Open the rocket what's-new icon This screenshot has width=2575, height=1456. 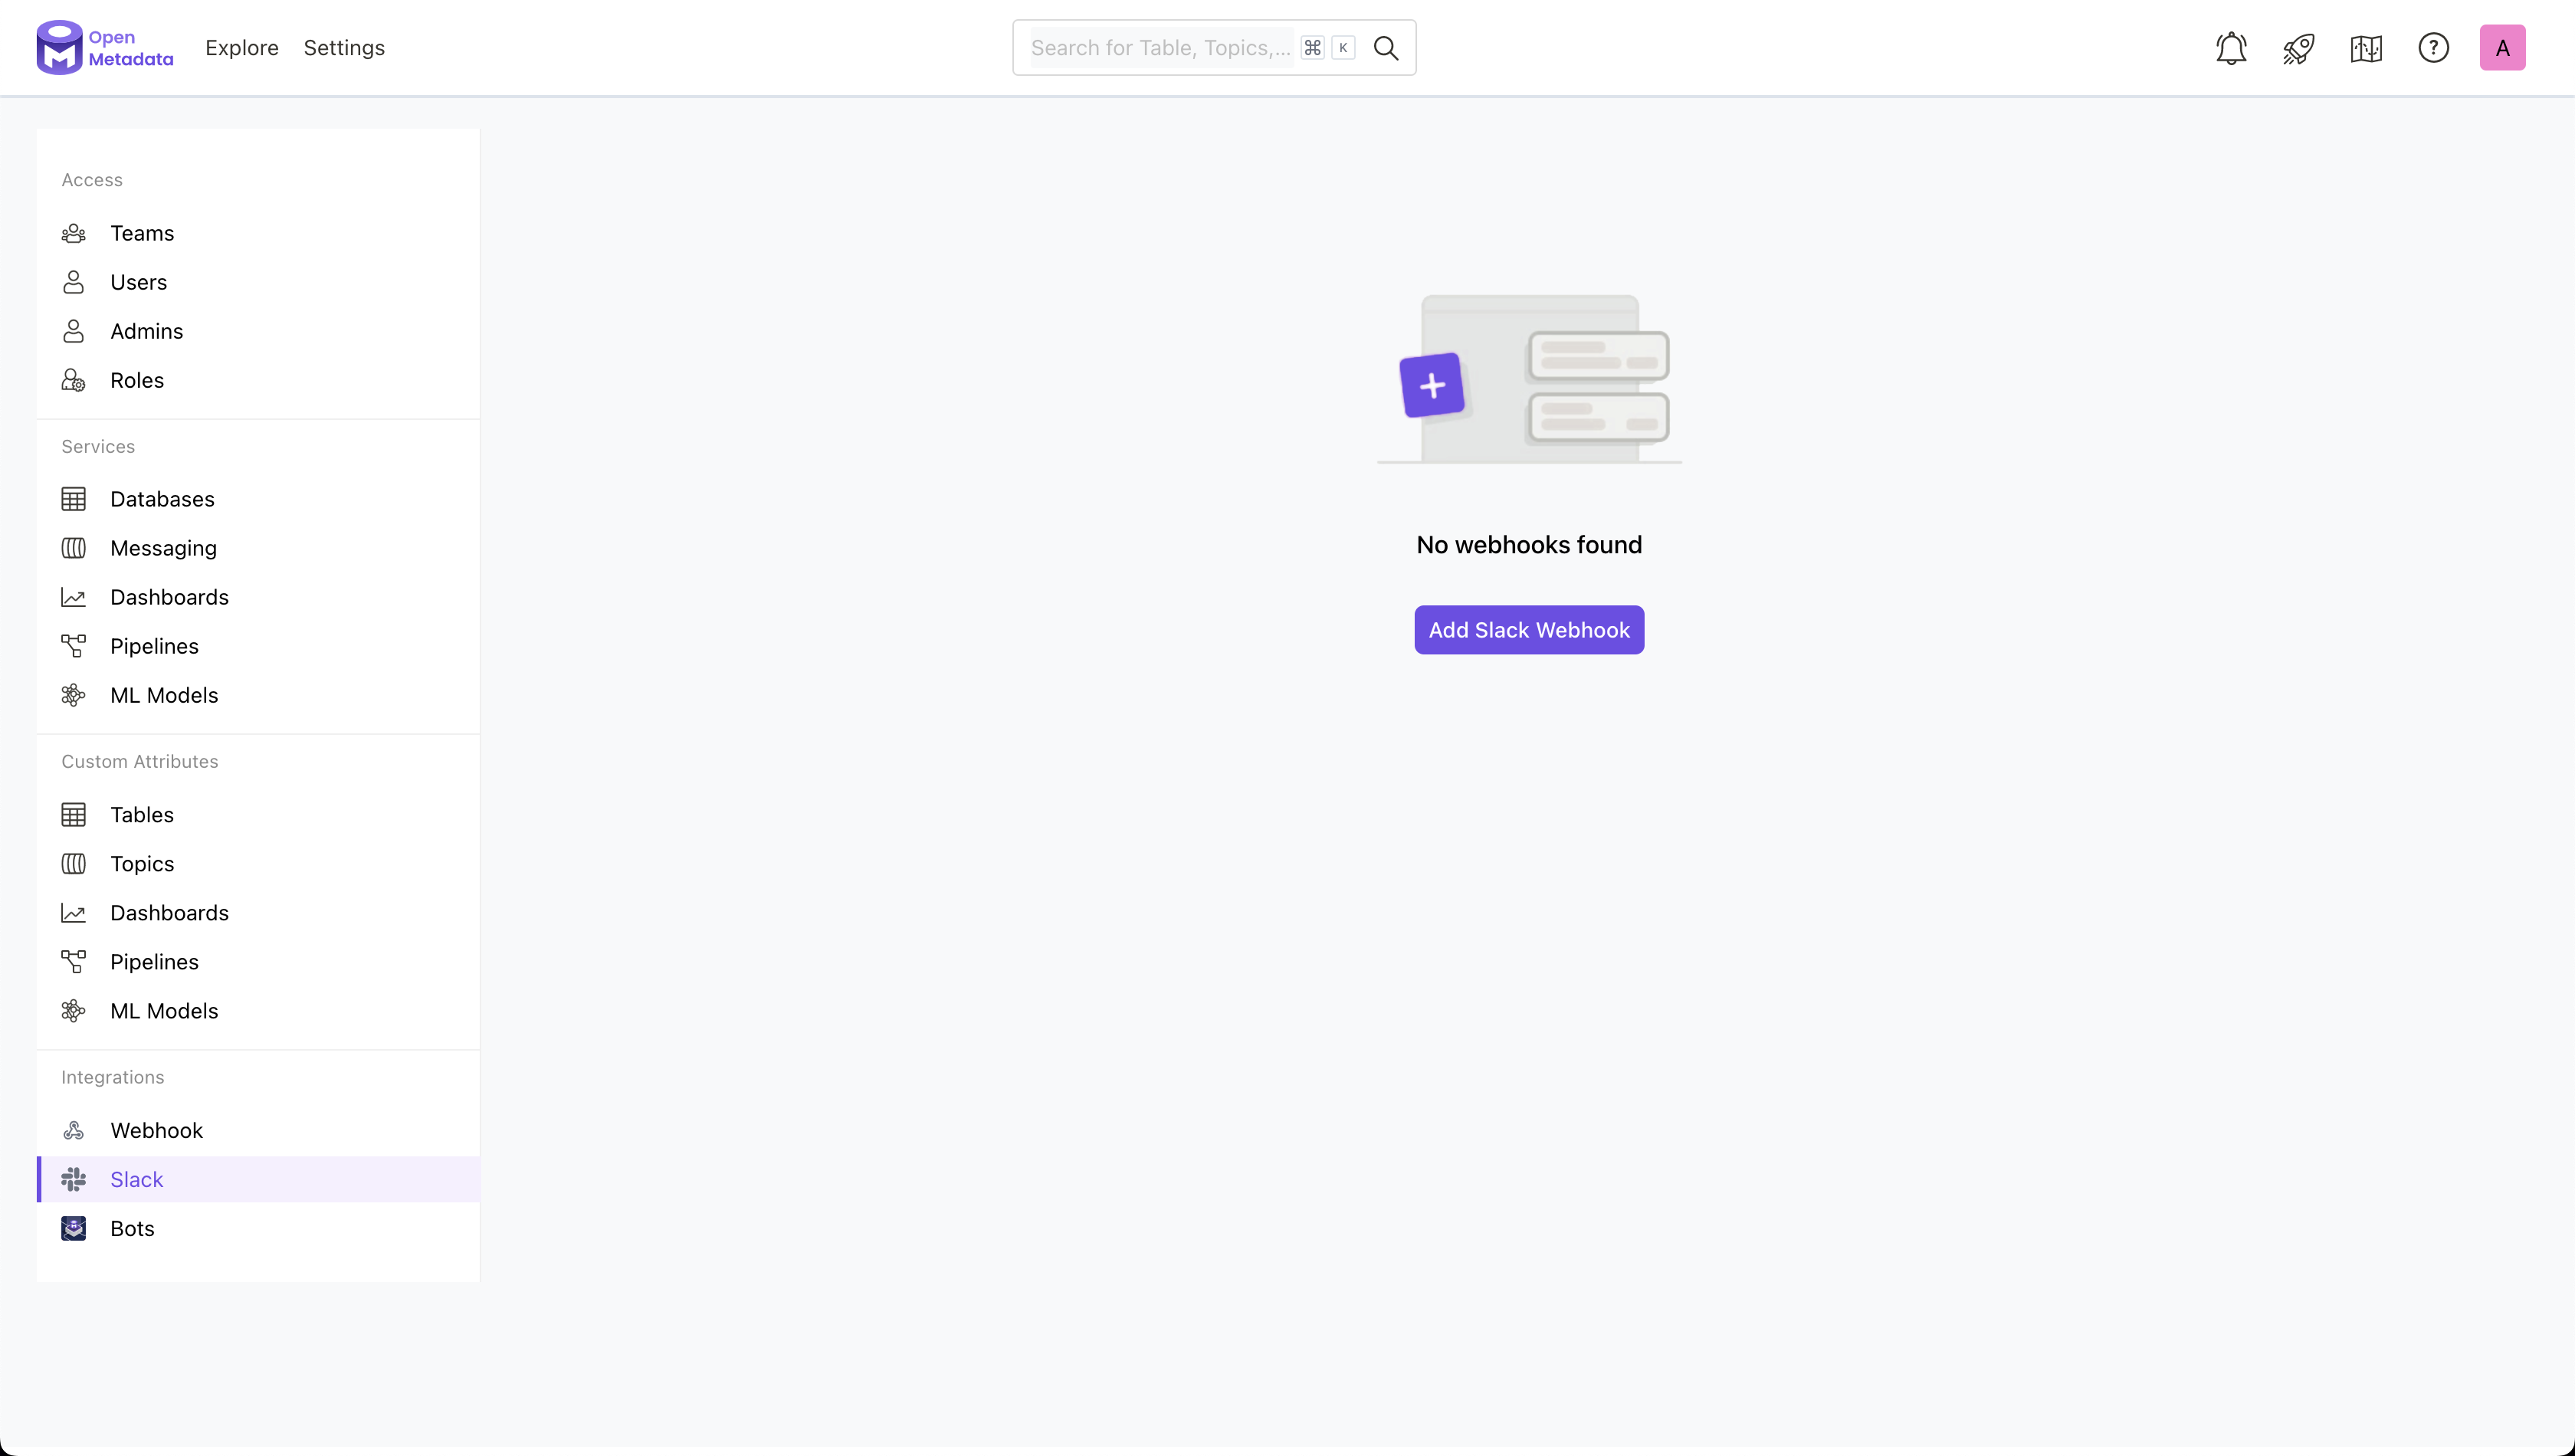tap(2298, 48)
